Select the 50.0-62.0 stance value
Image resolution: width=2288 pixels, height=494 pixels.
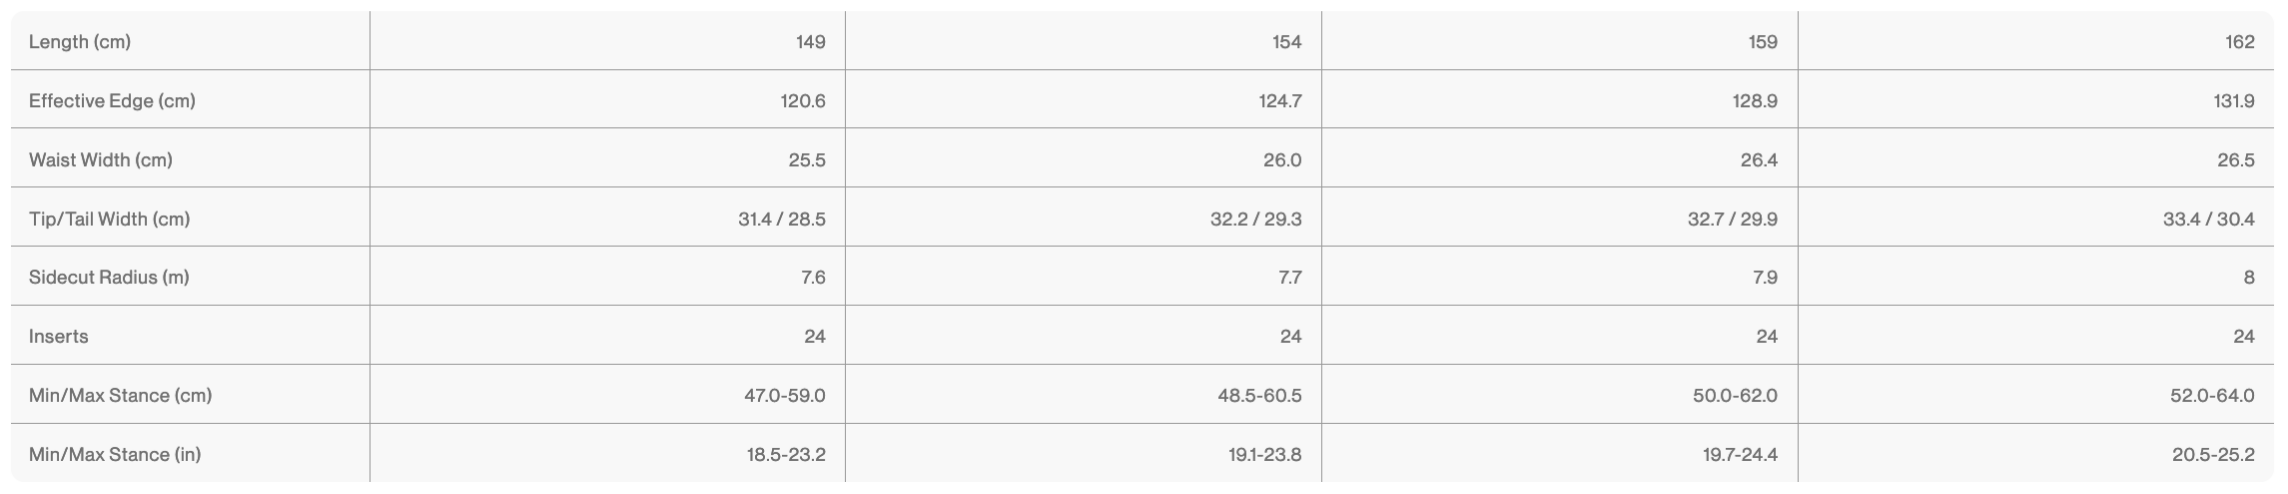[1735, 395]
